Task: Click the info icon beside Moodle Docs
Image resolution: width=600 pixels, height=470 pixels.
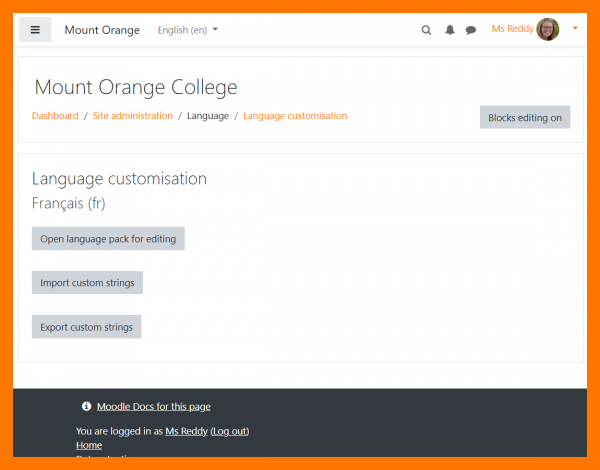Action: 86,406
